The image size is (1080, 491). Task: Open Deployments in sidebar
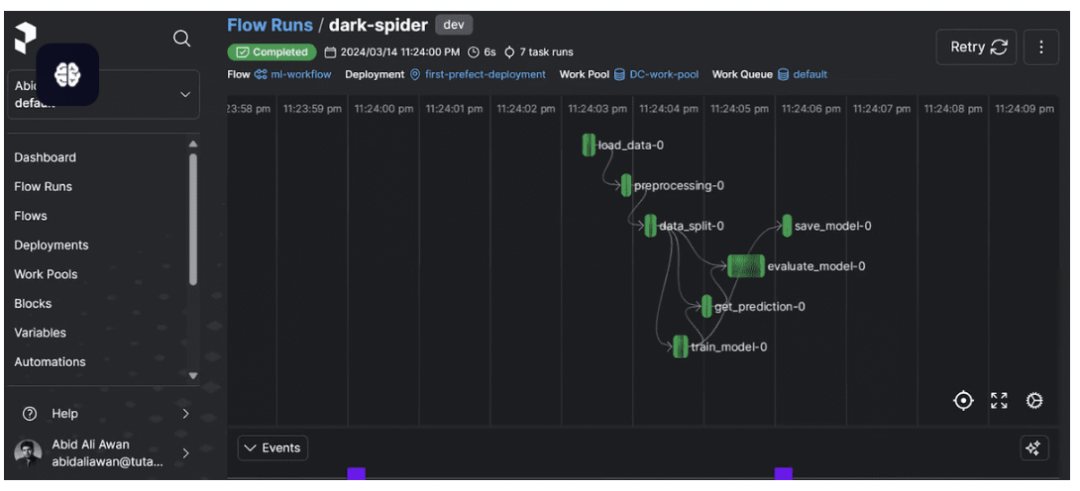(52, 245)
